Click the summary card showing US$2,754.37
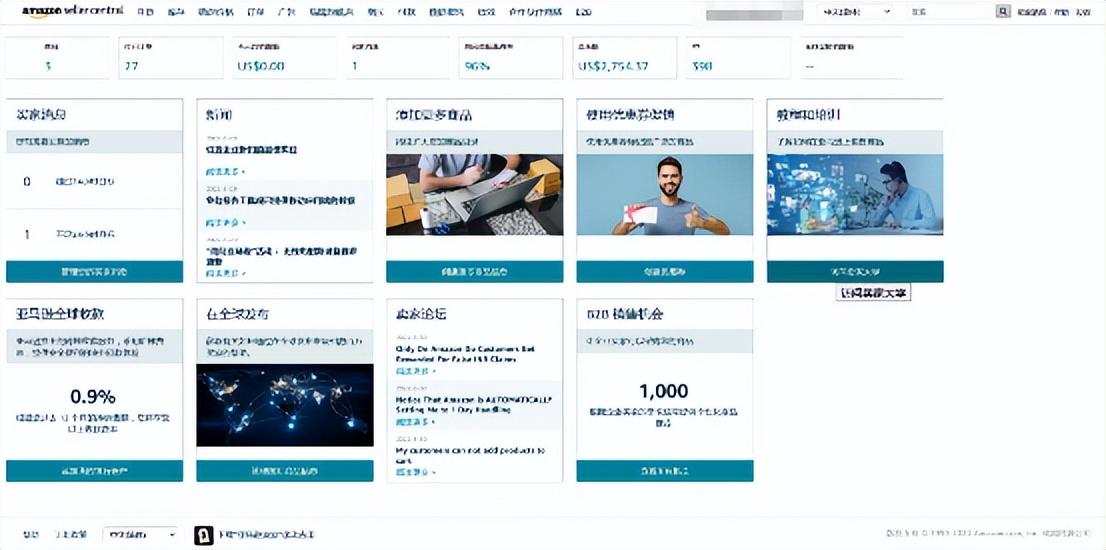The height and width of the screenshot is (550, 1106). (624, 58)
